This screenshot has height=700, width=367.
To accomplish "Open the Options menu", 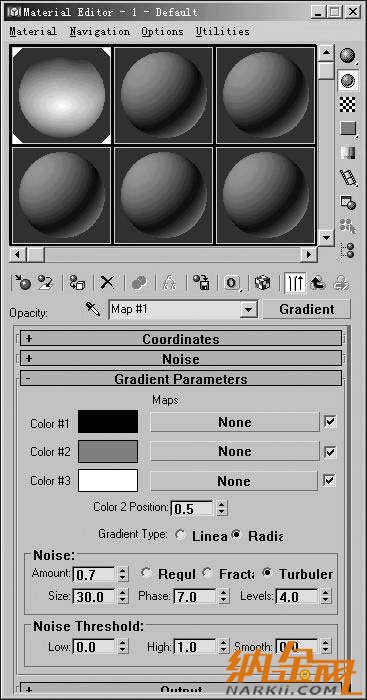I will [163, 31].
